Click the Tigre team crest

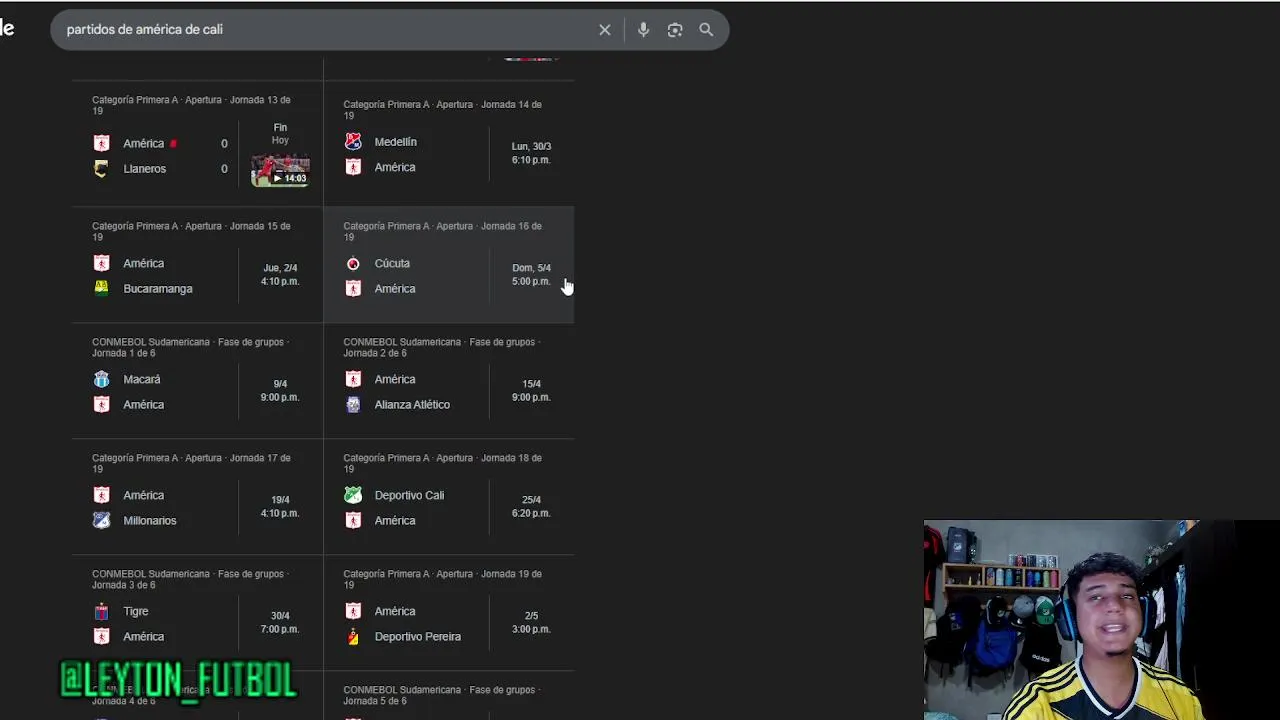point(101,611)
